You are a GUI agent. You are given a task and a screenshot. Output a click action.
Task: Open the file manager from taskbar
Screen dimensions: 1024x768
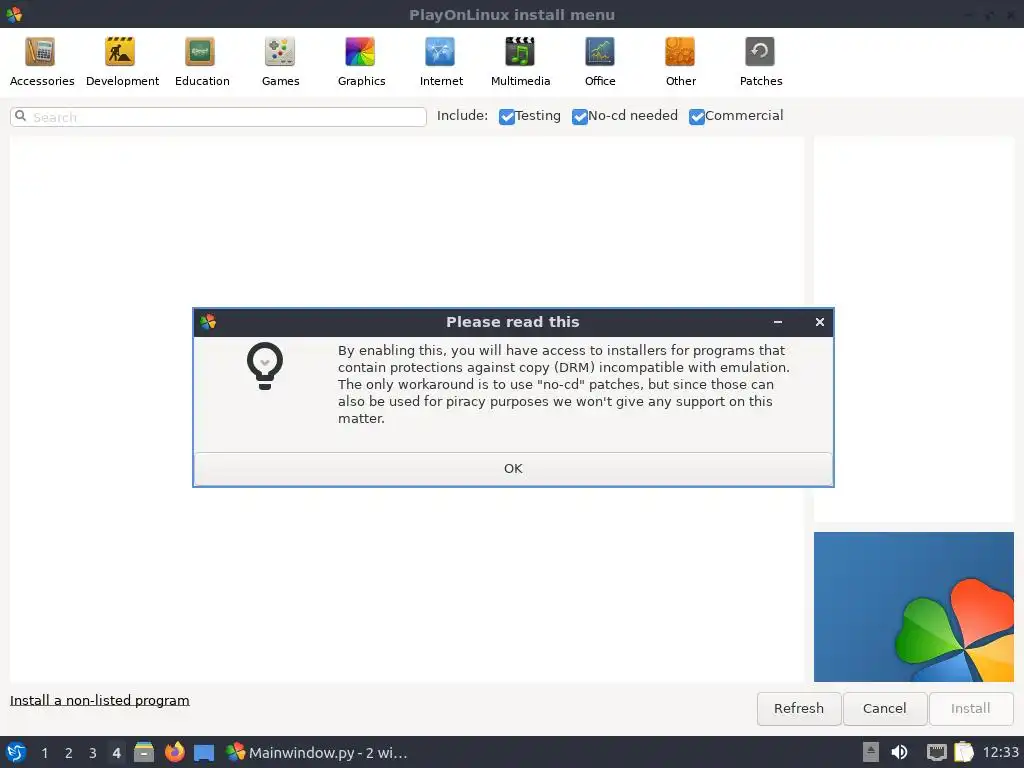[144, 752]
